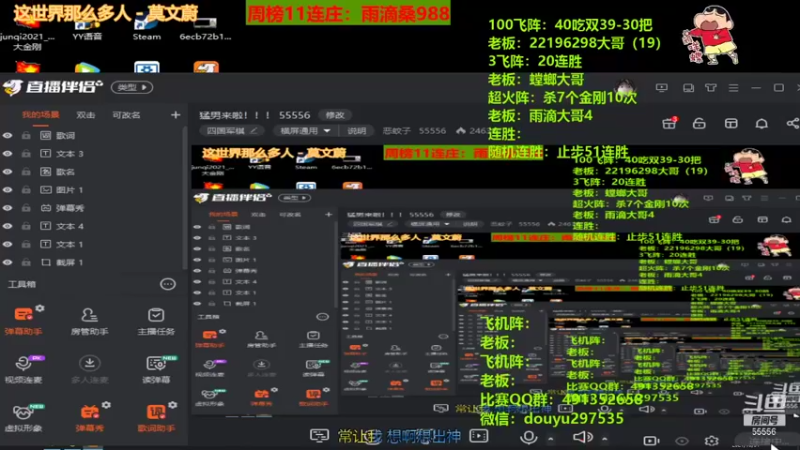Add a new scene with plus icon
This screenshot has width=800, height=450.
(x=176, y=115)
